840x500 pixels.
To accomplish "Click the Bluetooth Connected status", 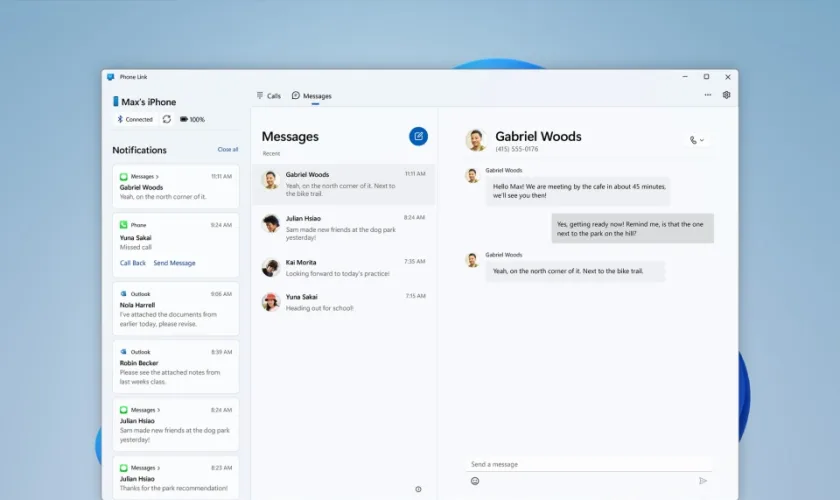I will [x=134, y=119].
